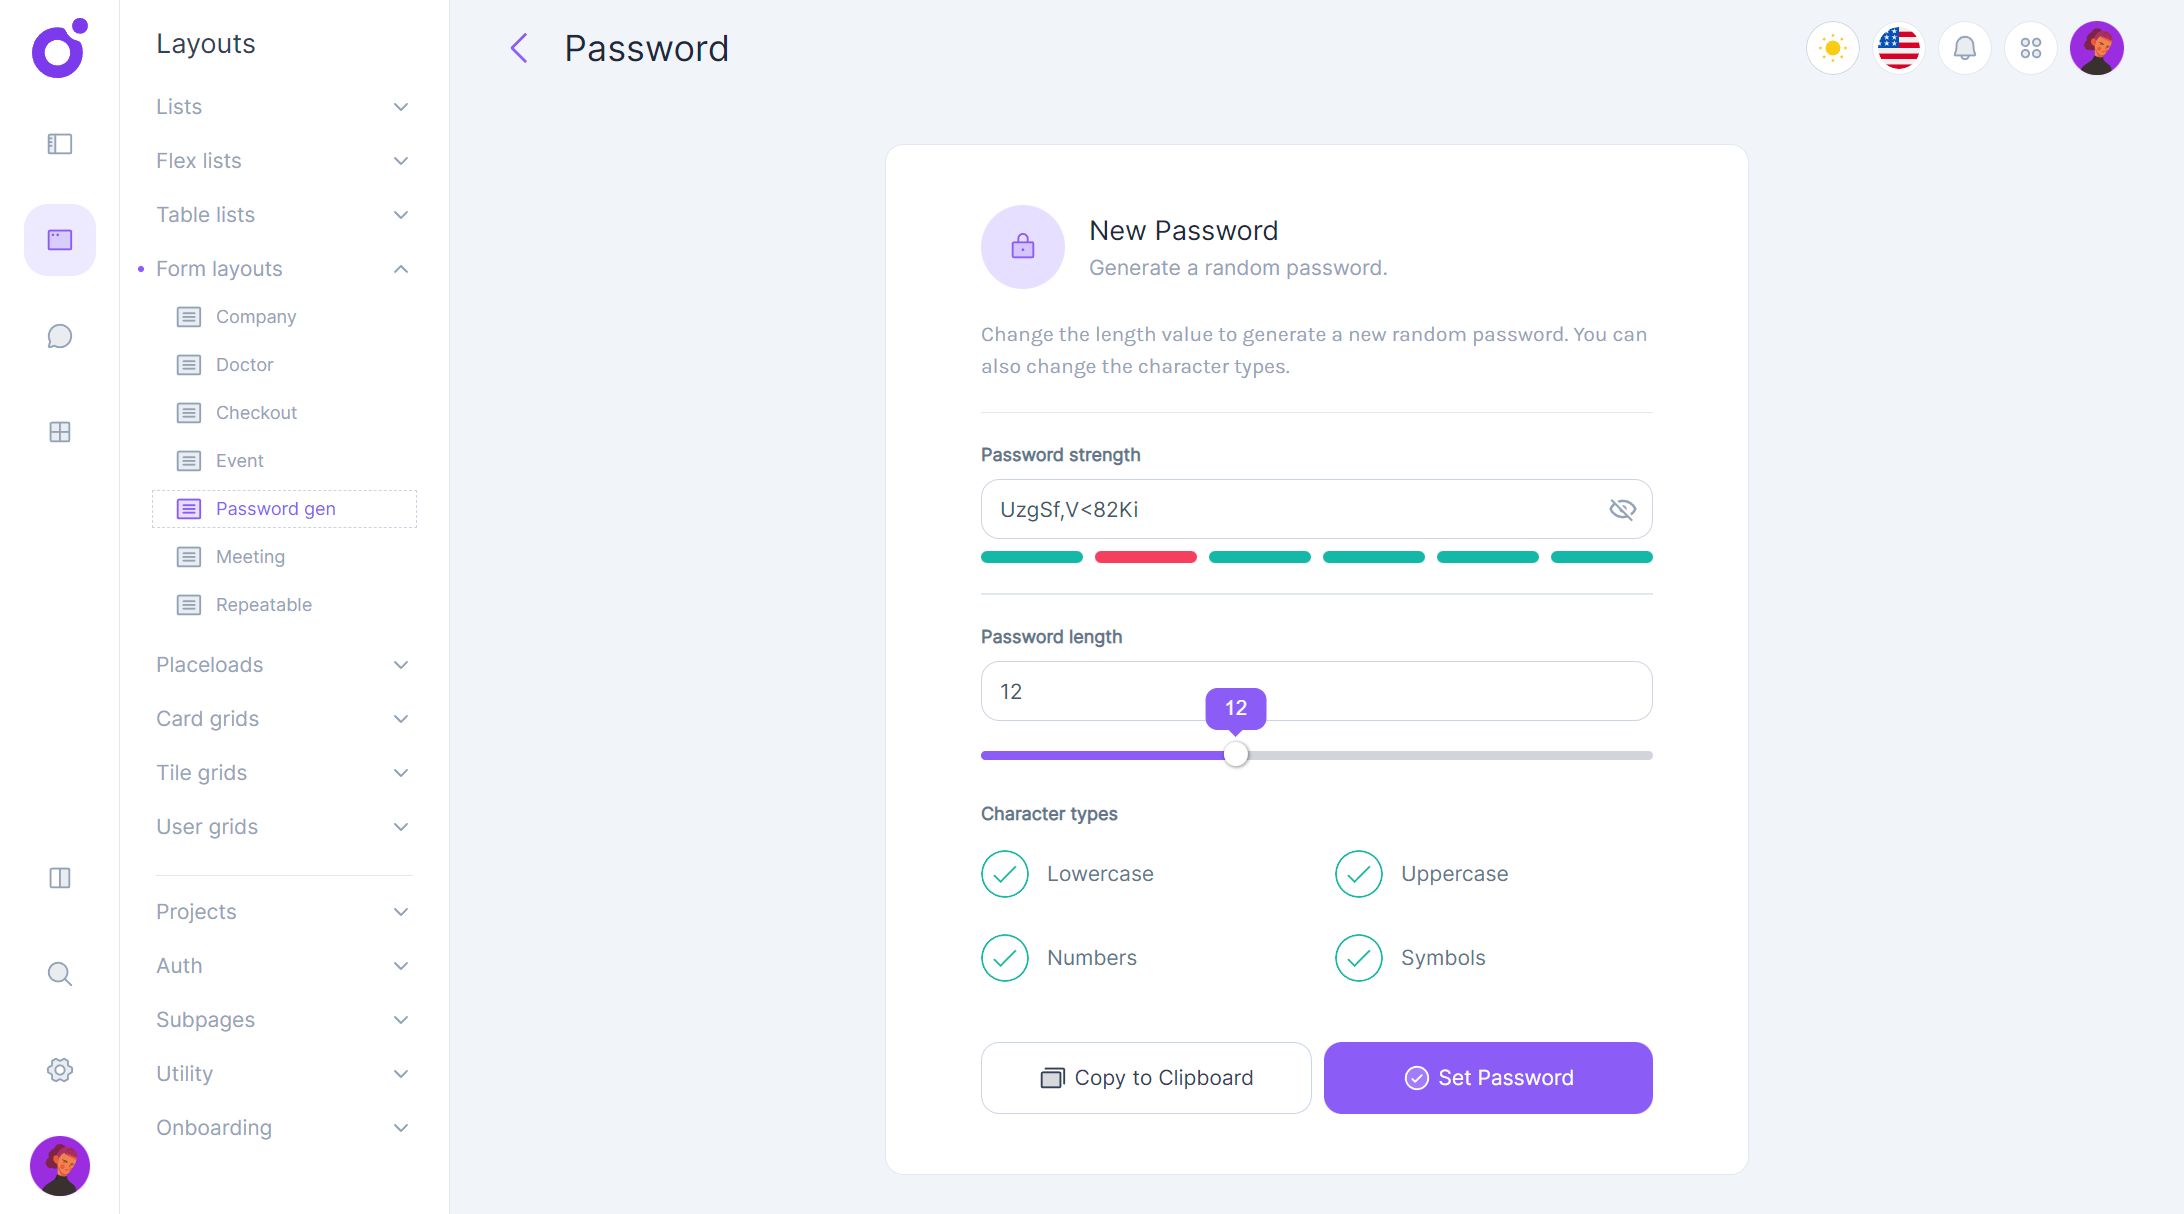
Task: Expand the Card grids menu
Action: coord(283,719)
